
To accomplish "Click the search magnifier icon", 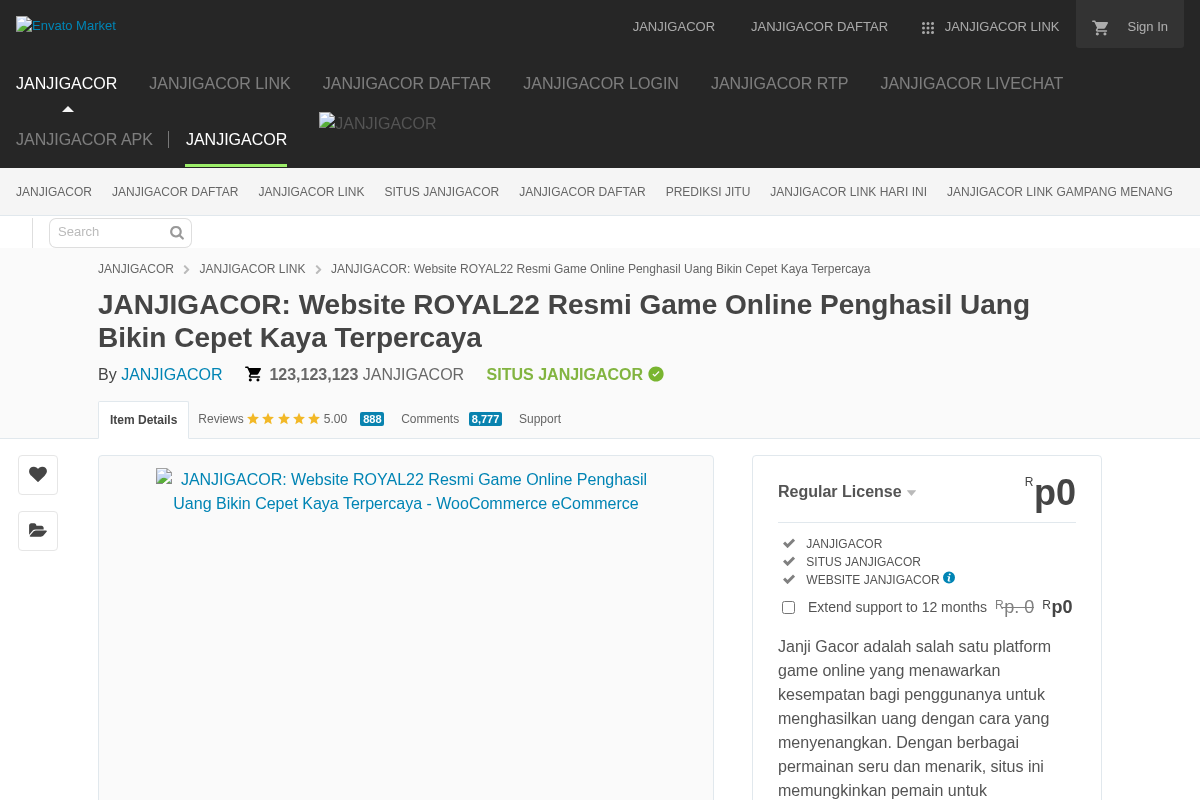I will pos(176,232).
